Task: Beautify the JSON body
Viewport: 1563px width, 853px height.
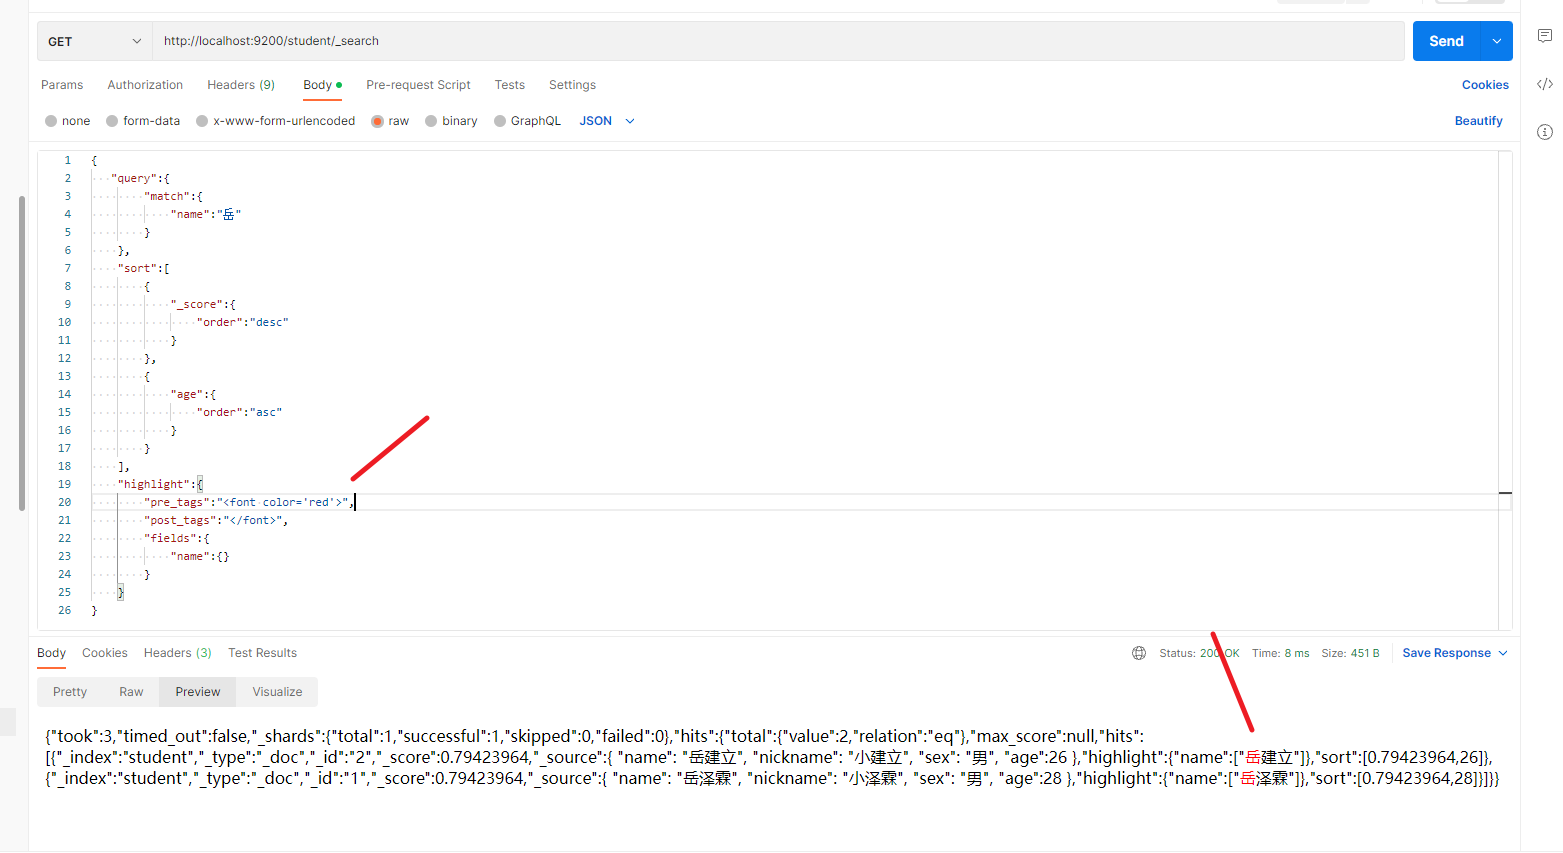Action: click(1478, 121)
